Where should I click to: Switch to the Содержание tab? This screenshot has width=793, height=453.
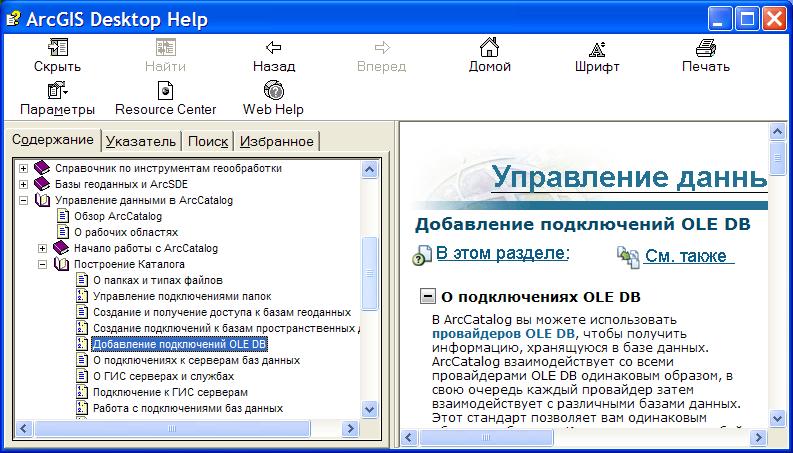tap(53, 140)
